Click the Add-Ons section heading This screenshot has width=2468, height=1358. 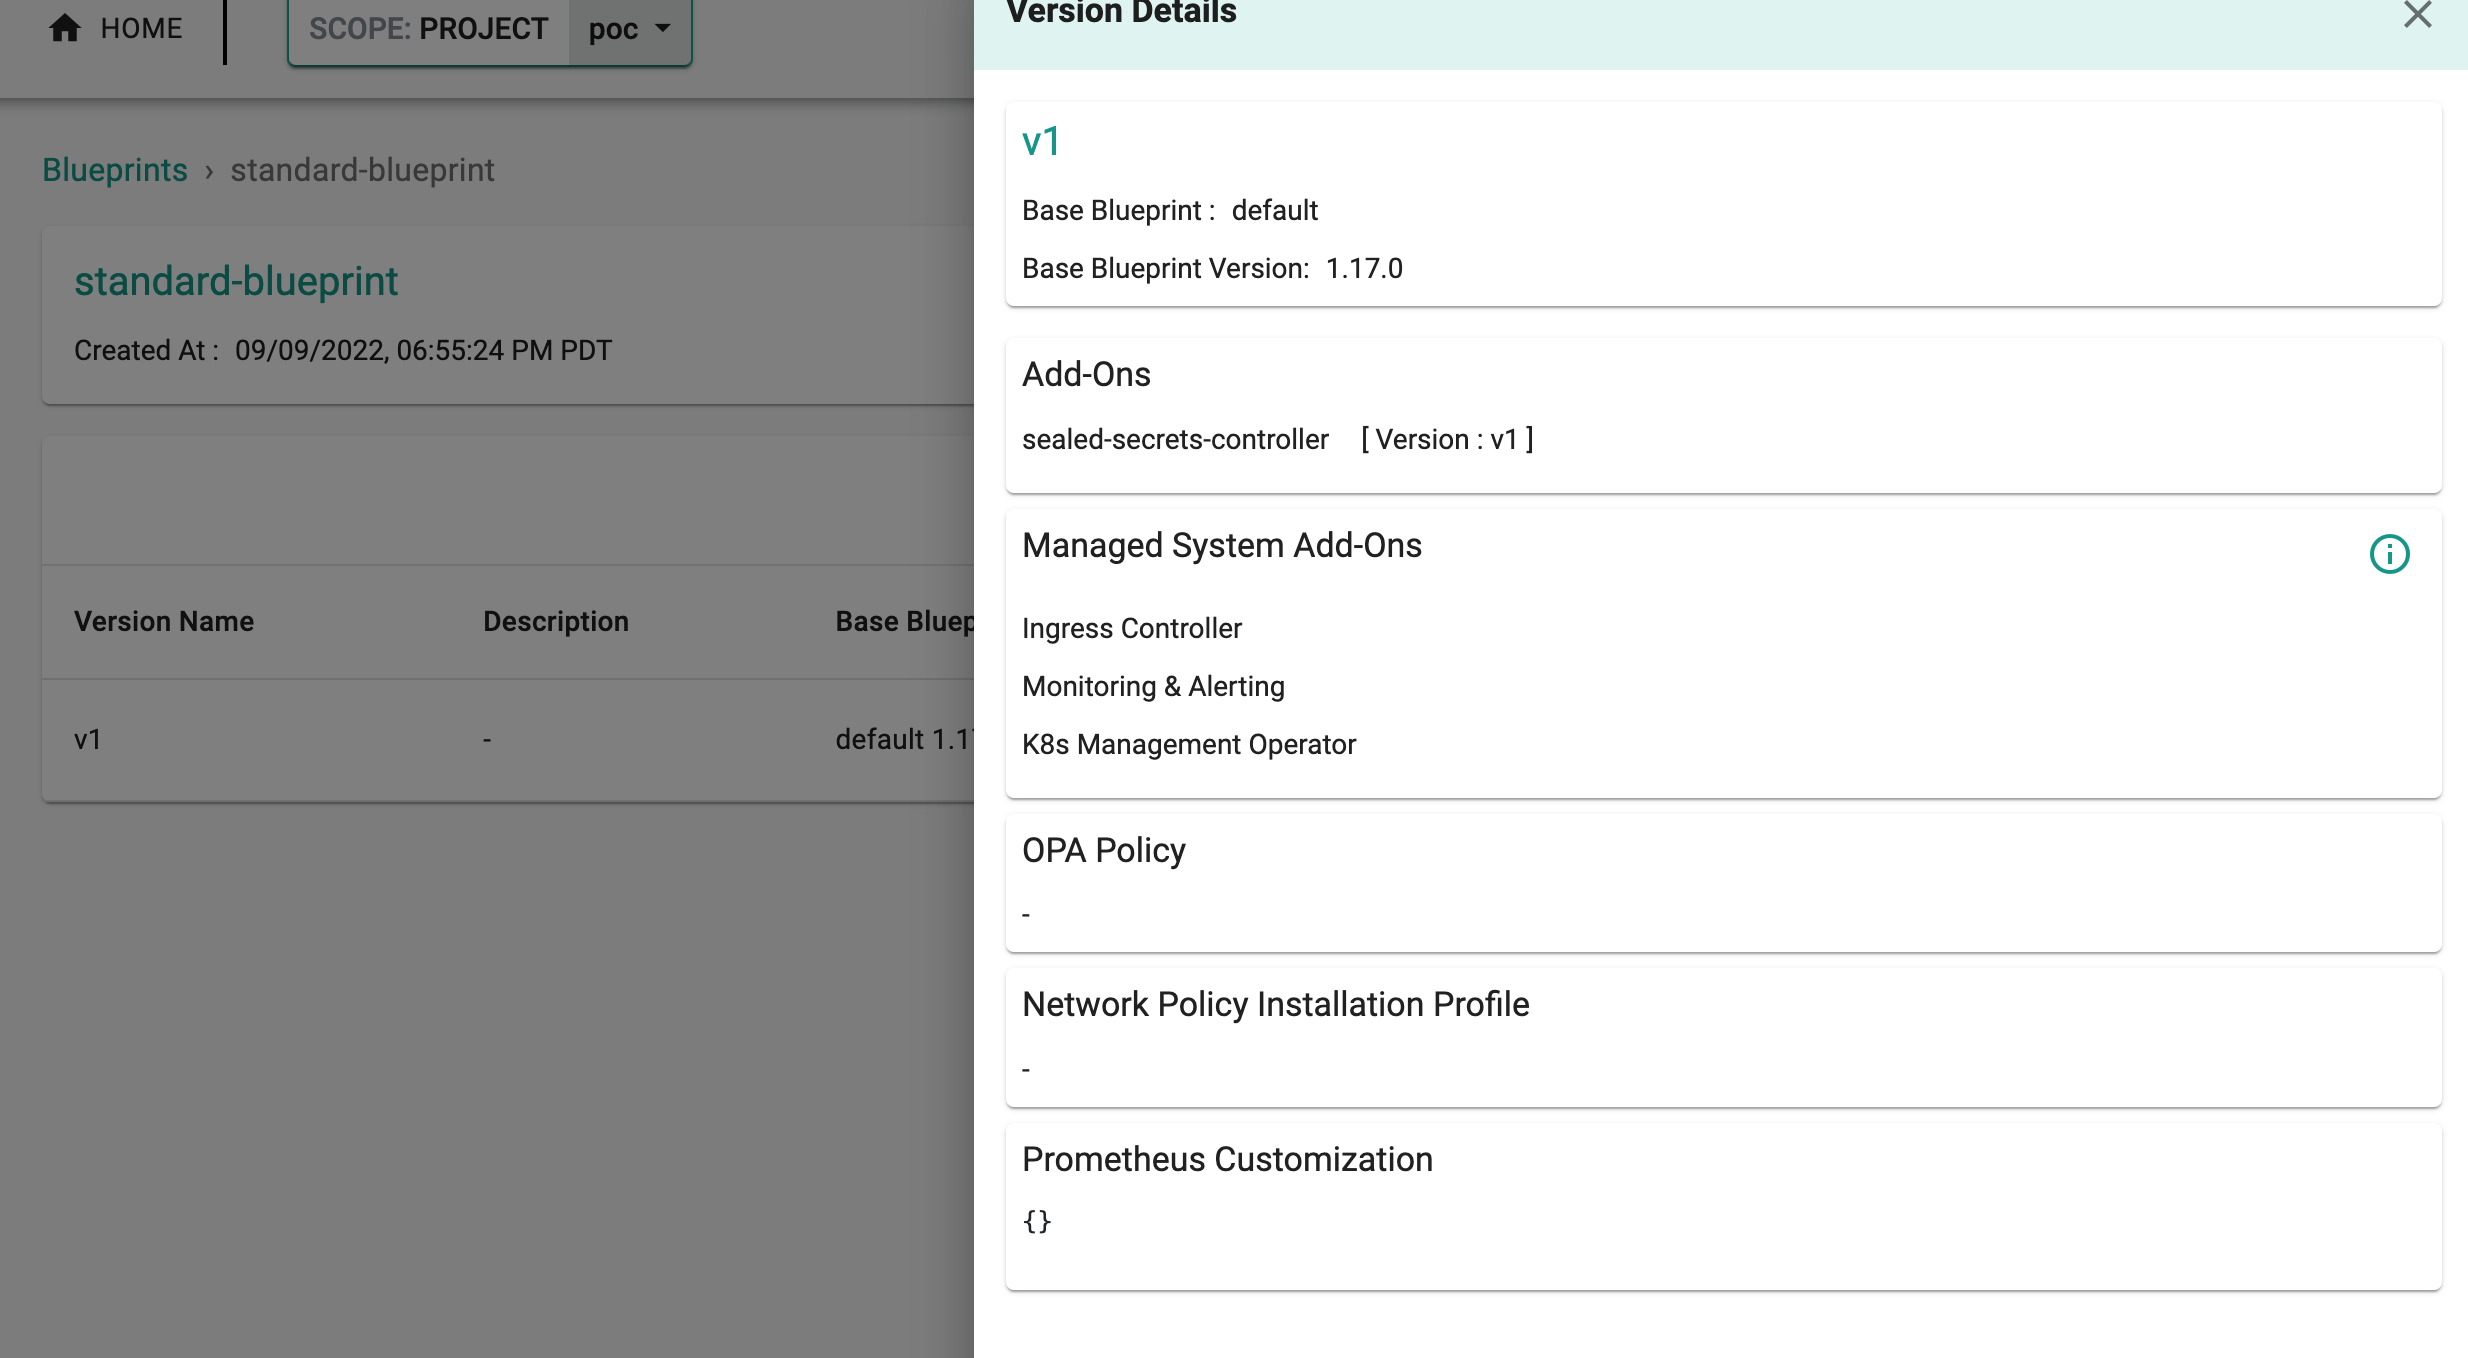1086,374
